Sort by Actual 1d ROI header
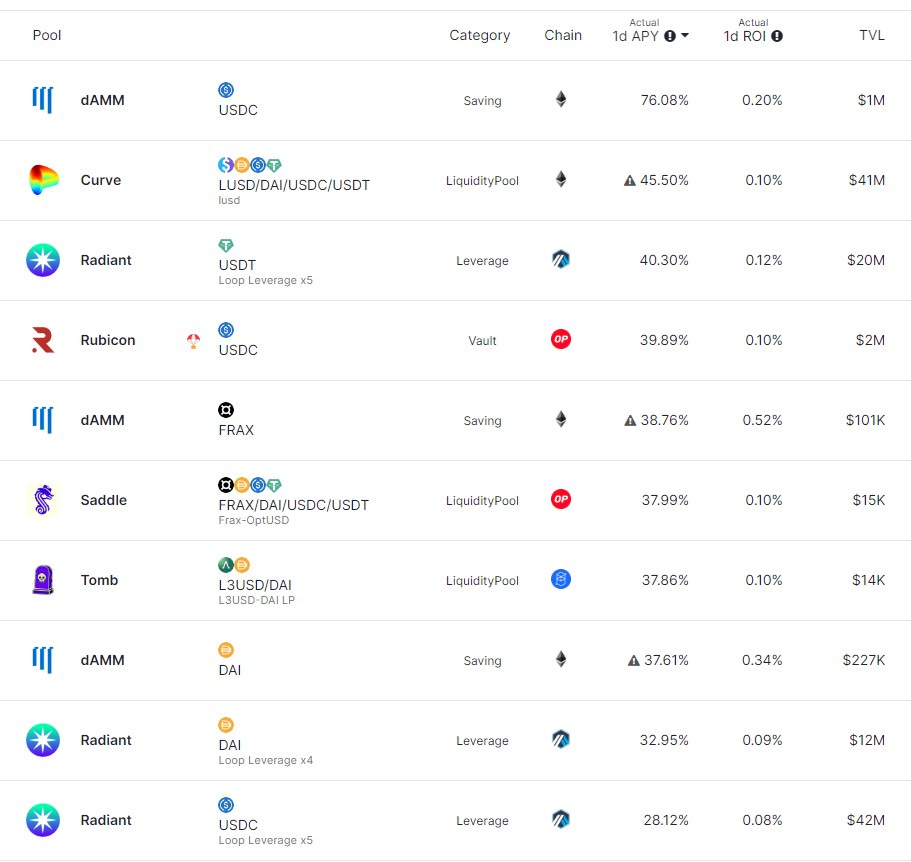The height and width of the screenshot is (862, 911). pyautogui.click(x=753, y=31)
